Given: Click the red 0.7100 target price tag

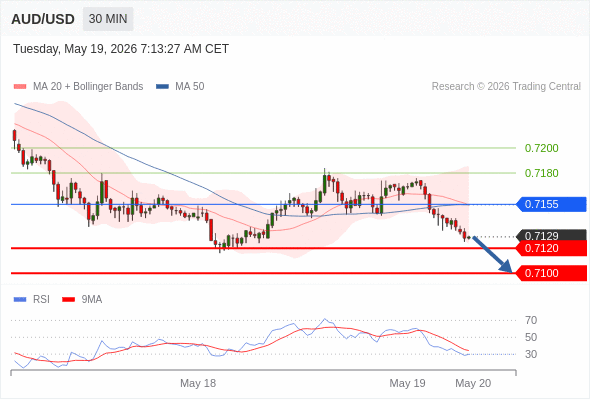Looking at the screenshot, I should coord(551,273).
